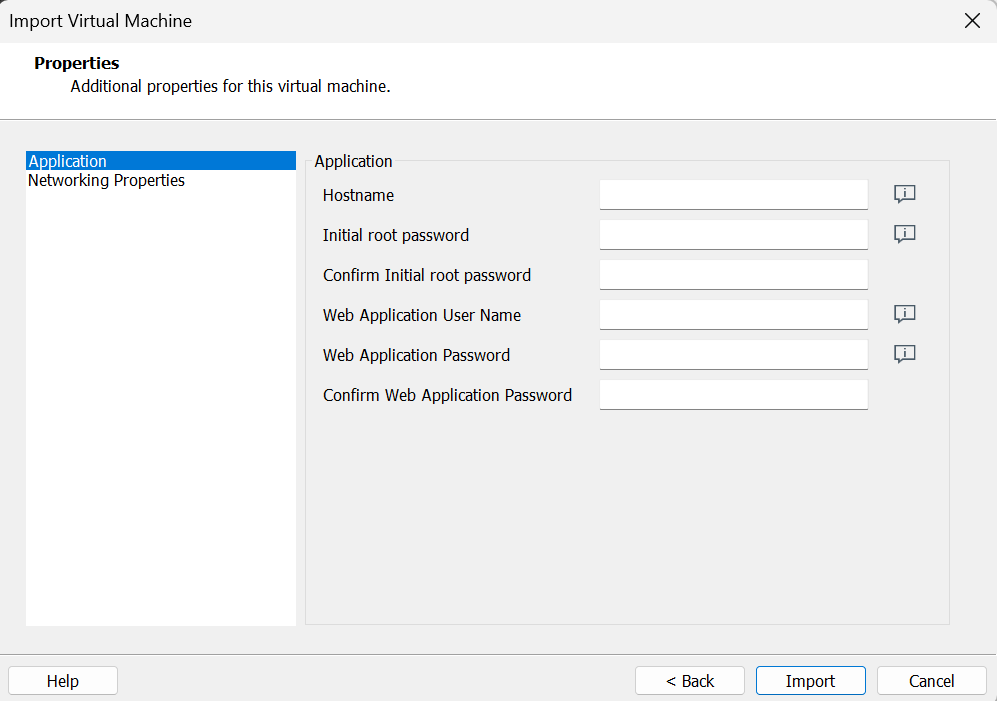Cancel the virtual machine import
This screenshot has height=701, width=997.
click(931, 681)
